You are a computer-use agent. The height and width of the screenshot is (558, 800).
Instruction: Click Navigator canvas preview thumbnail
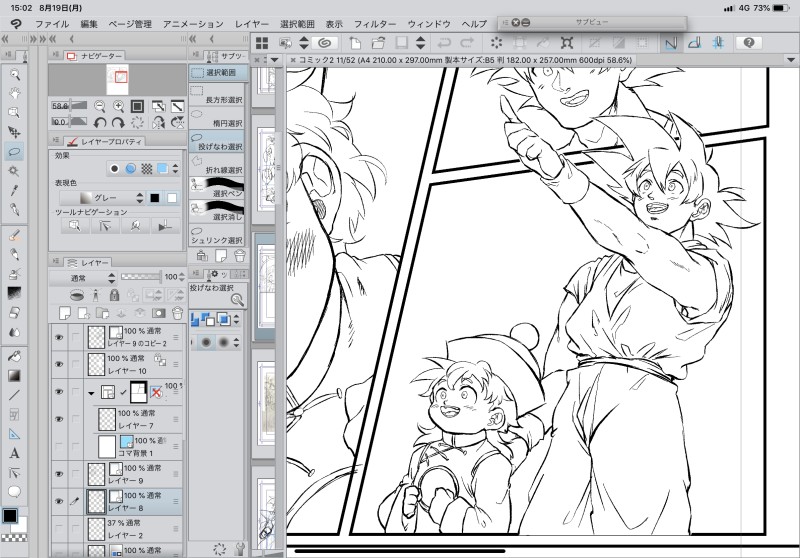[x=117, y=80]
